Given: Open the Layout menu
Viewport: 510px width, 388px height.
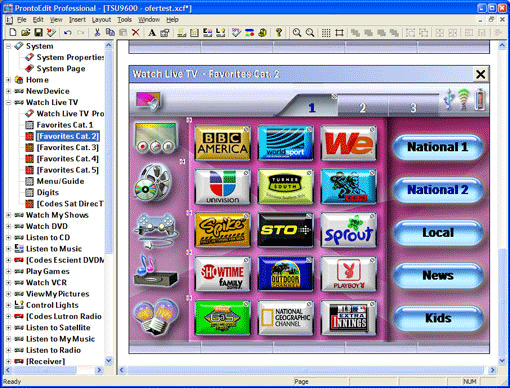Looking at the screenshot, I should (x=101, y=20).
